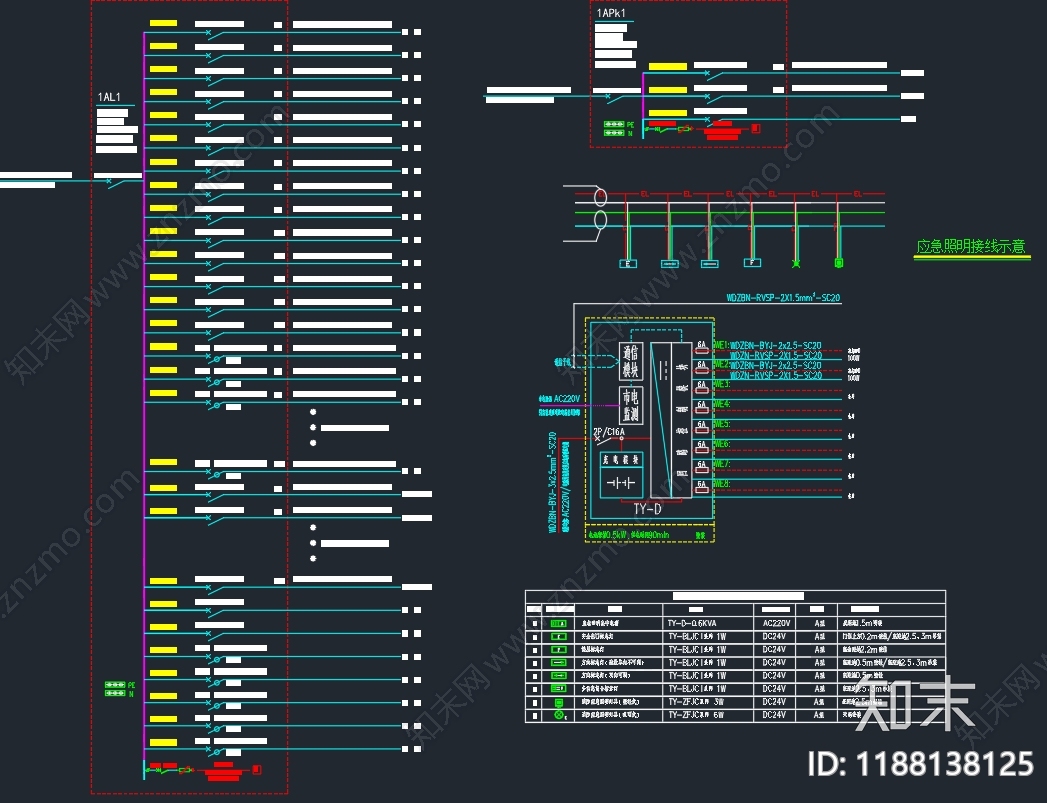1047x803 pixels.
Task: Click the green square lamp symbol in wiring diagram
Action: click(x=839, y=263)
